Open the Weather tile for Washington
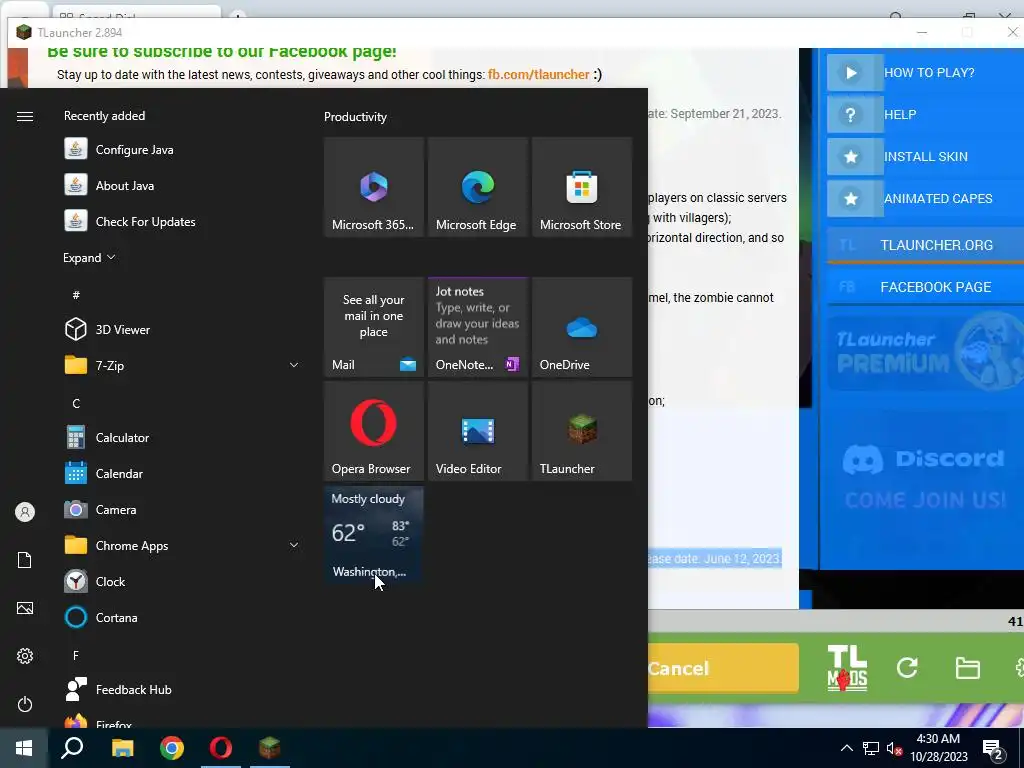Screen dimensions: 1024x768 [374, 535]
